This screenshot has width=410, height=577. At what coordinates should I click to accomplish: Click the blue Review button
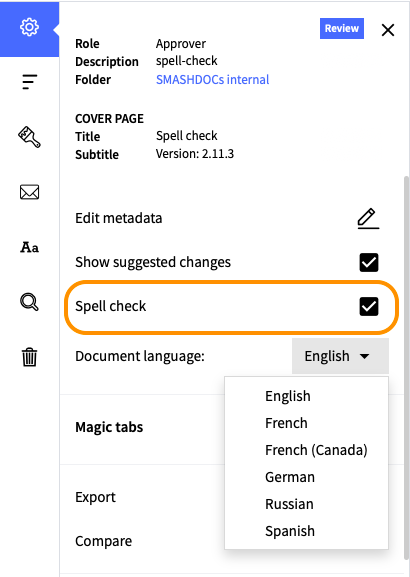[x=342, y=28]
